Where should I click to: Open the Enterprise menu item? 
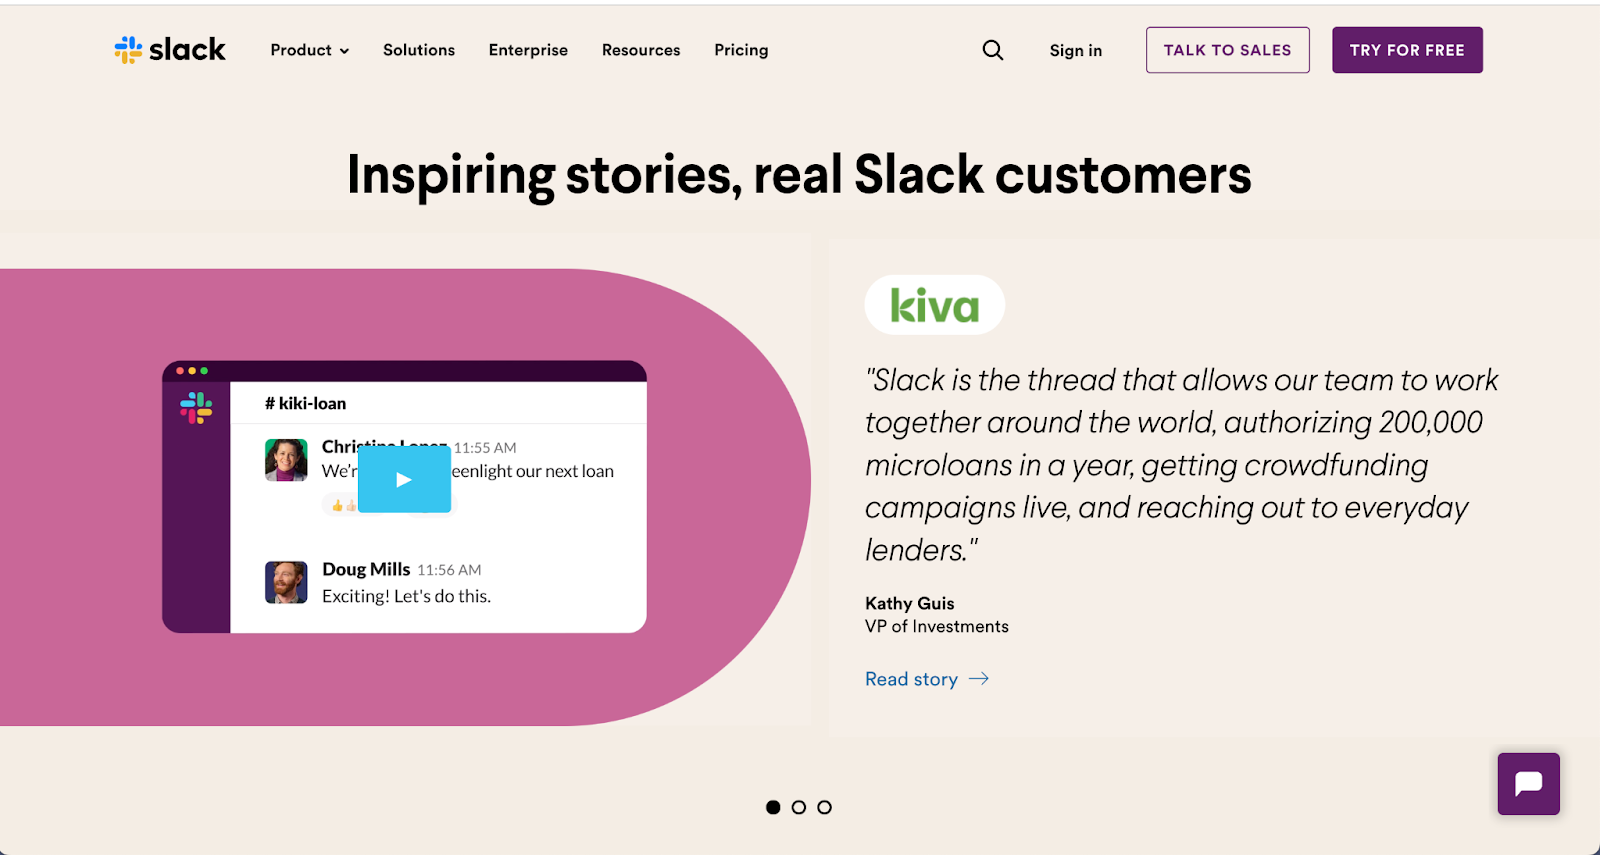528,50
